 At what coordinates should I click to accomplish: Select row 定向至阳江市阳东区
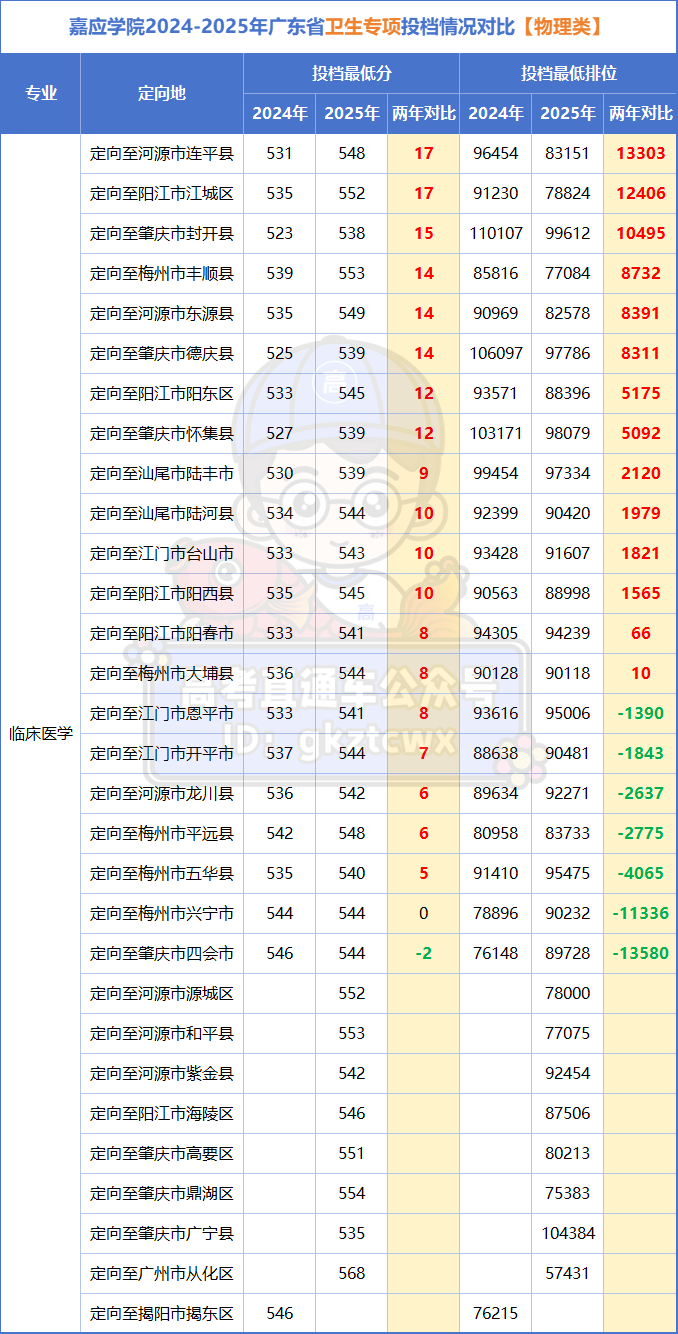pos(379,394)
